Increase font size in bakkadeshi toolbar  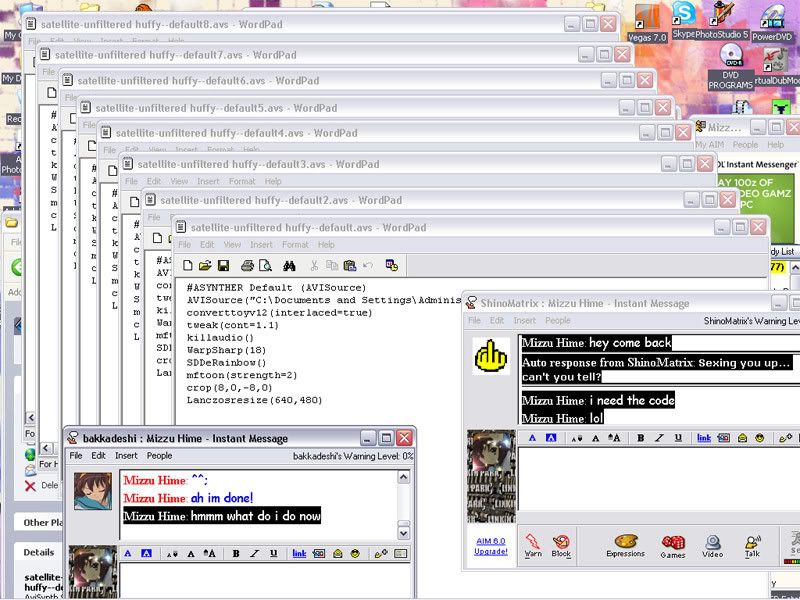tap(210, 554)
